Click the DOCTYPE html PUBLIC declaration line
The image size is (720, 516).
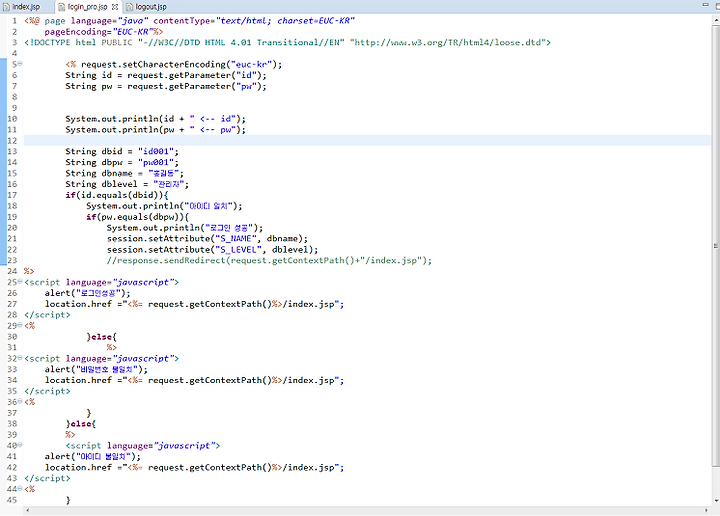tap(287, 42)
